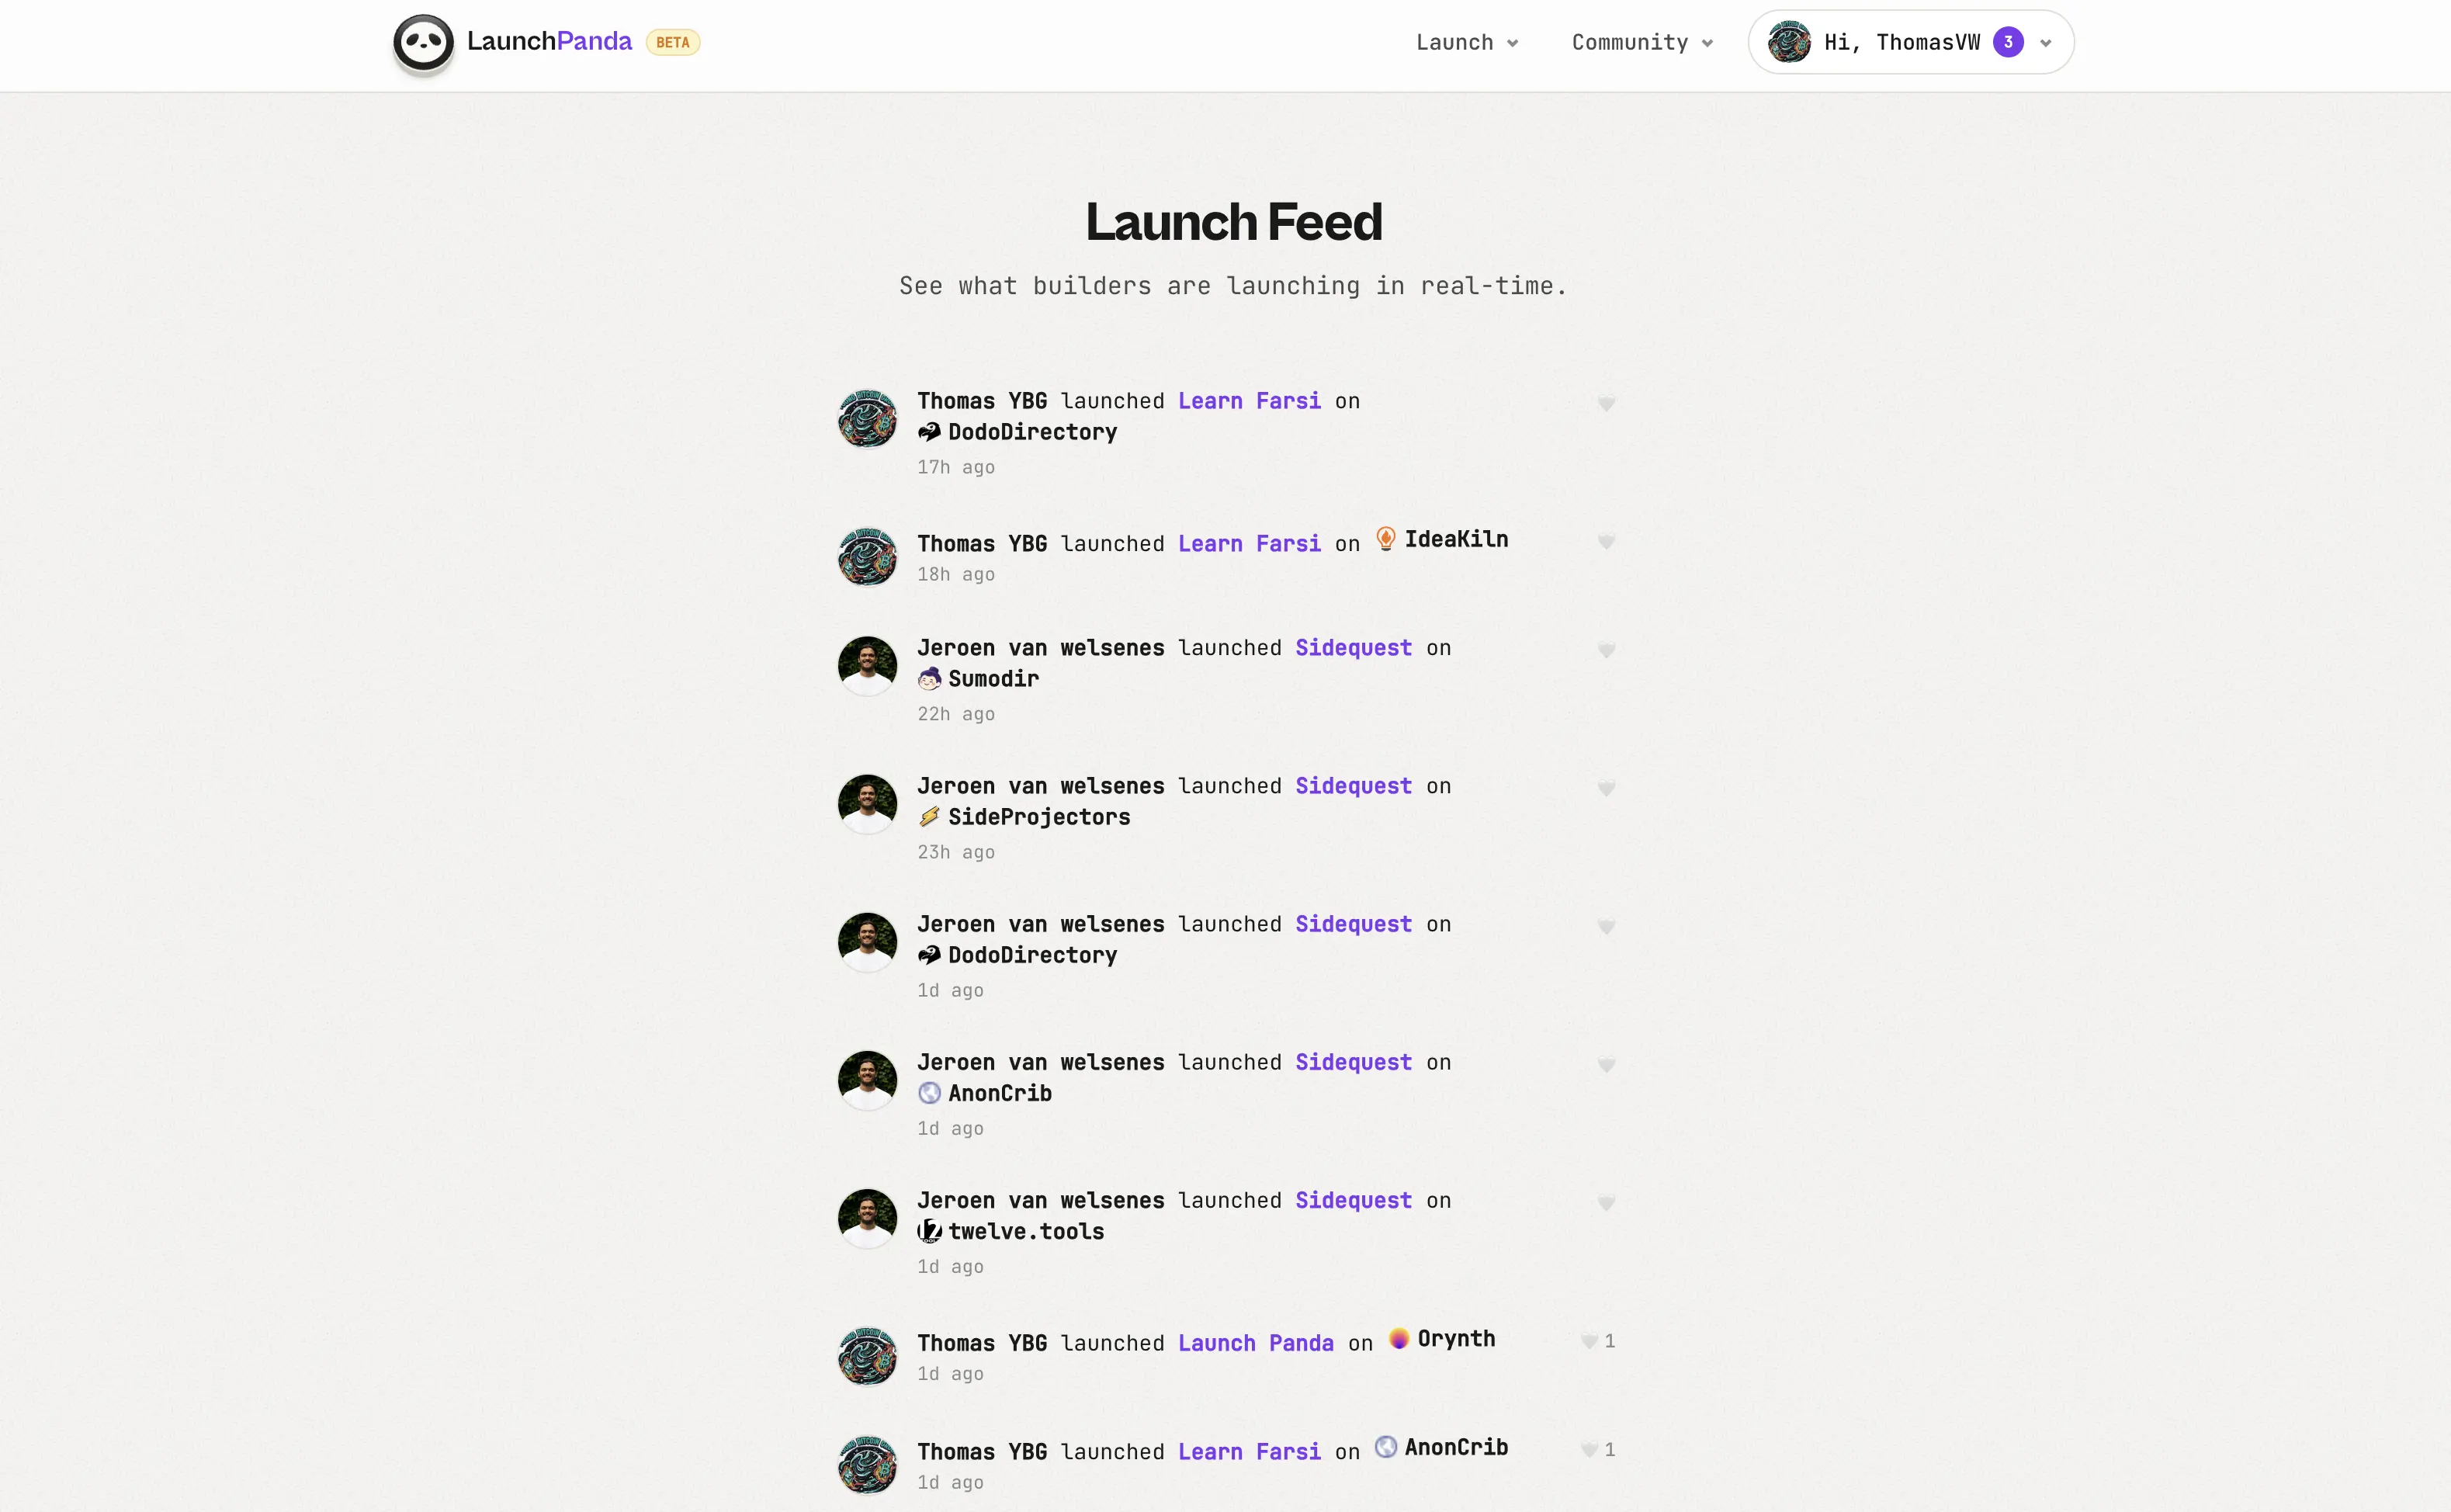
Task: Click the twelve.tools icon
Action: (929, 1231)
